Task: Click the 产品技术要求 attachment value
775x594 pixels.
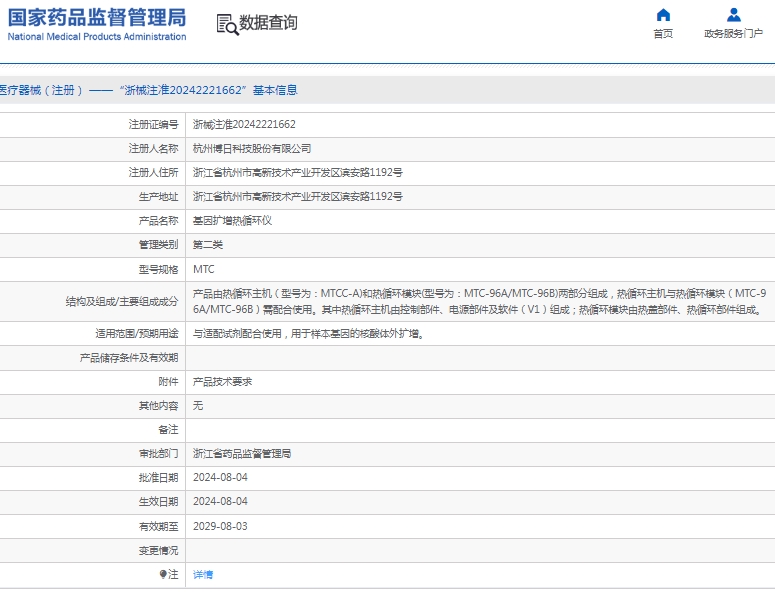Action: 222,382
